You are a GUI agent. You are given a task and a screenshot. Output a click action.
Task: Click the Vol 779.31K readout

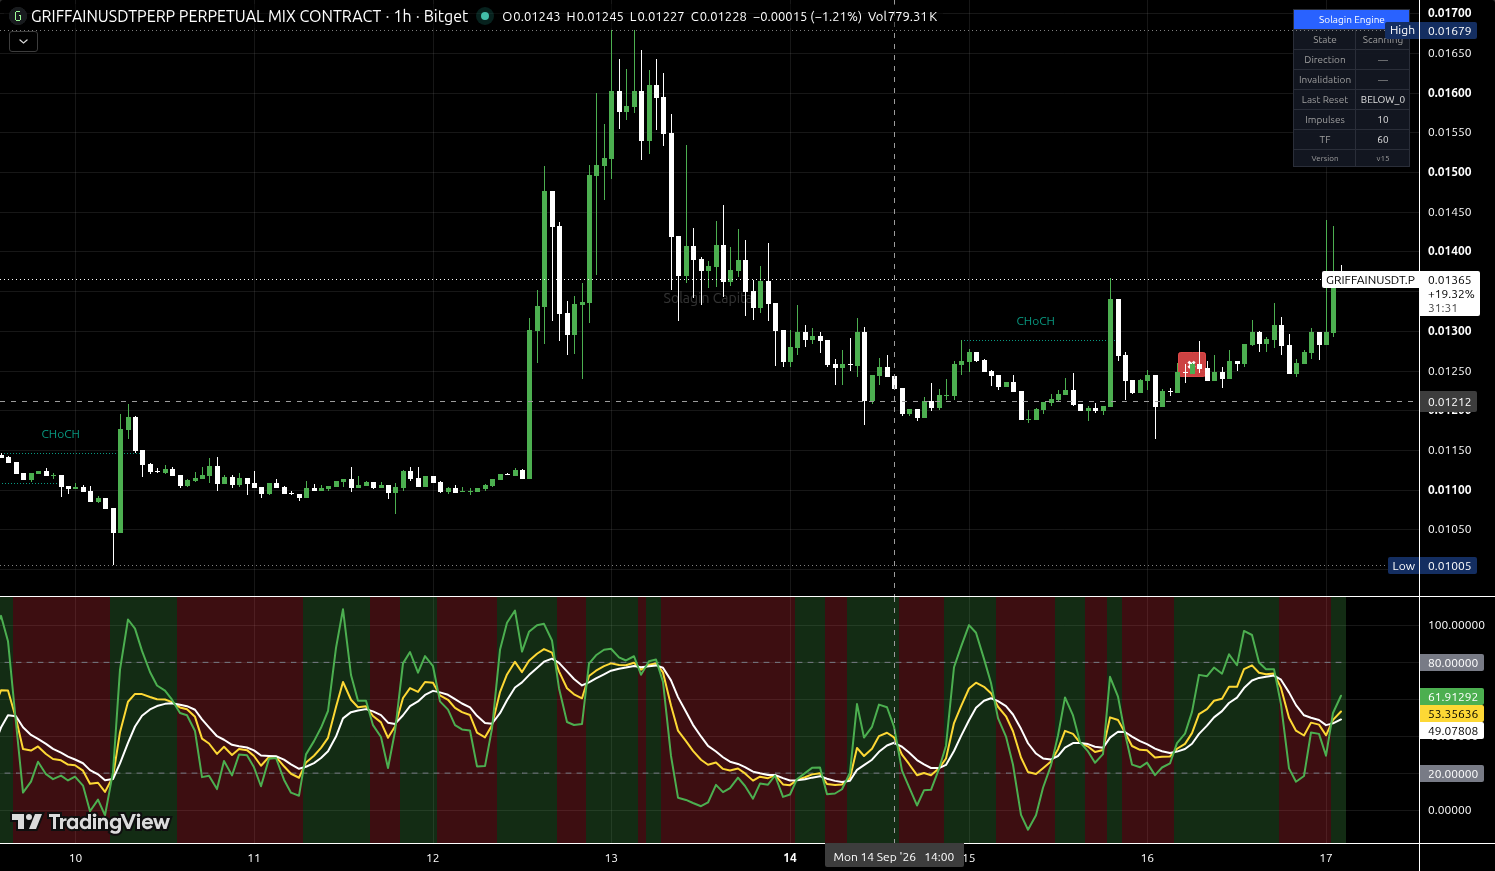click(902, 17)
